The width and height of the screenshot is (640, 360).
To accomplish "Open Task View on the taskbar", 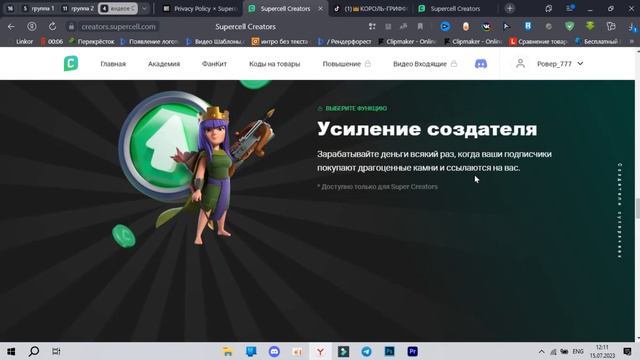I will point(56,351).
